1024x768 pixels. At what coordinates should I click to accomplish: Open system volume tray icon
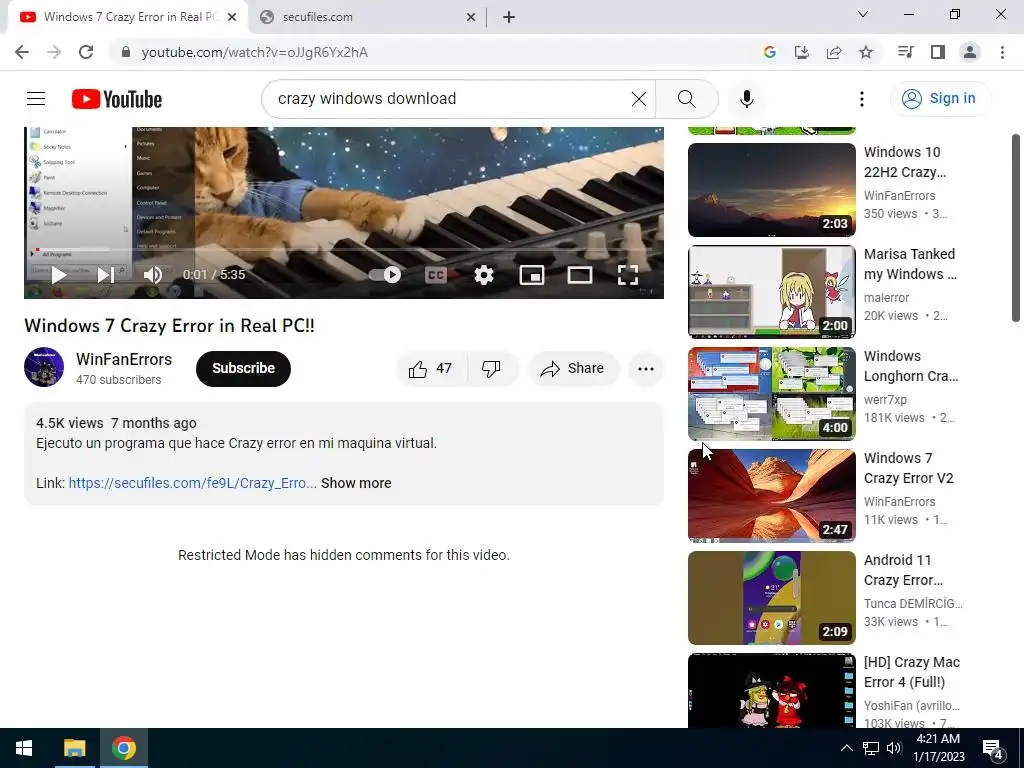894,748
